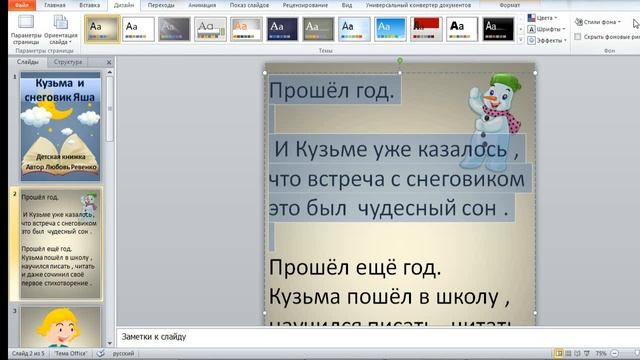Screen dimensions: 640x360
Task: Switch to the Рецензирование ribbon tab
Action: 305,5
